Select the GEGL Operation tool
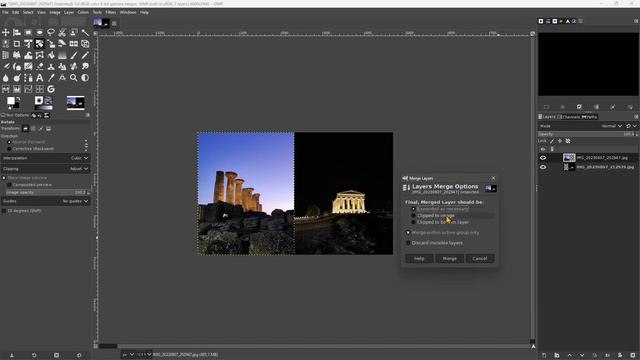This screenshot has width=640, height=360. coord(51,89)
